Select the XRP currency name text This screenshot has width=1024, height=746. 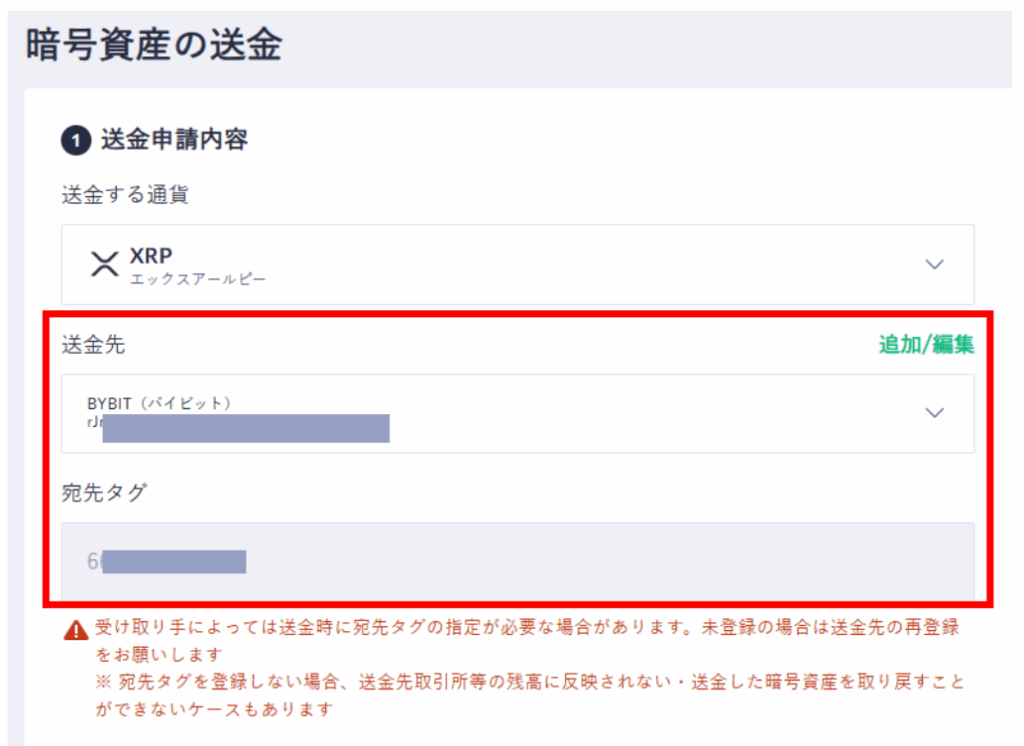[x=151, y=255]
